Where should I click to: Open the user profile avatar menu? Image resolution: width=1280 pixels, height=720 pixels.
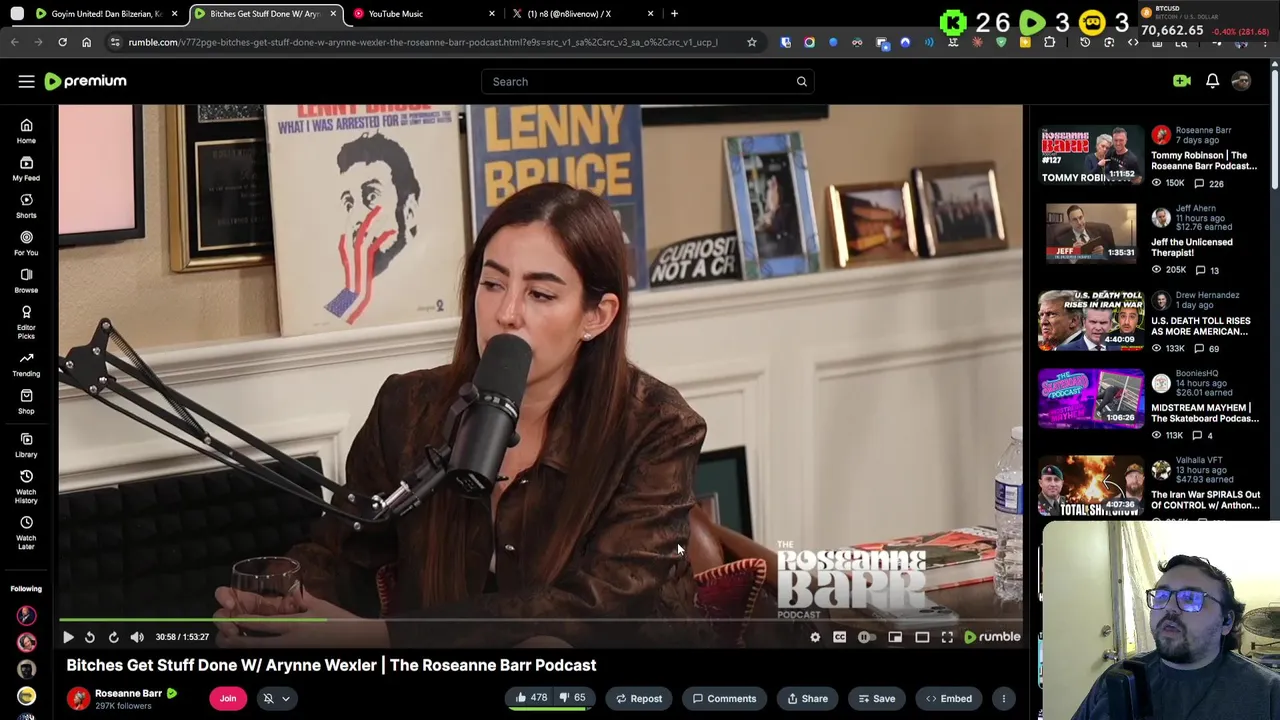pos(1241,81)
